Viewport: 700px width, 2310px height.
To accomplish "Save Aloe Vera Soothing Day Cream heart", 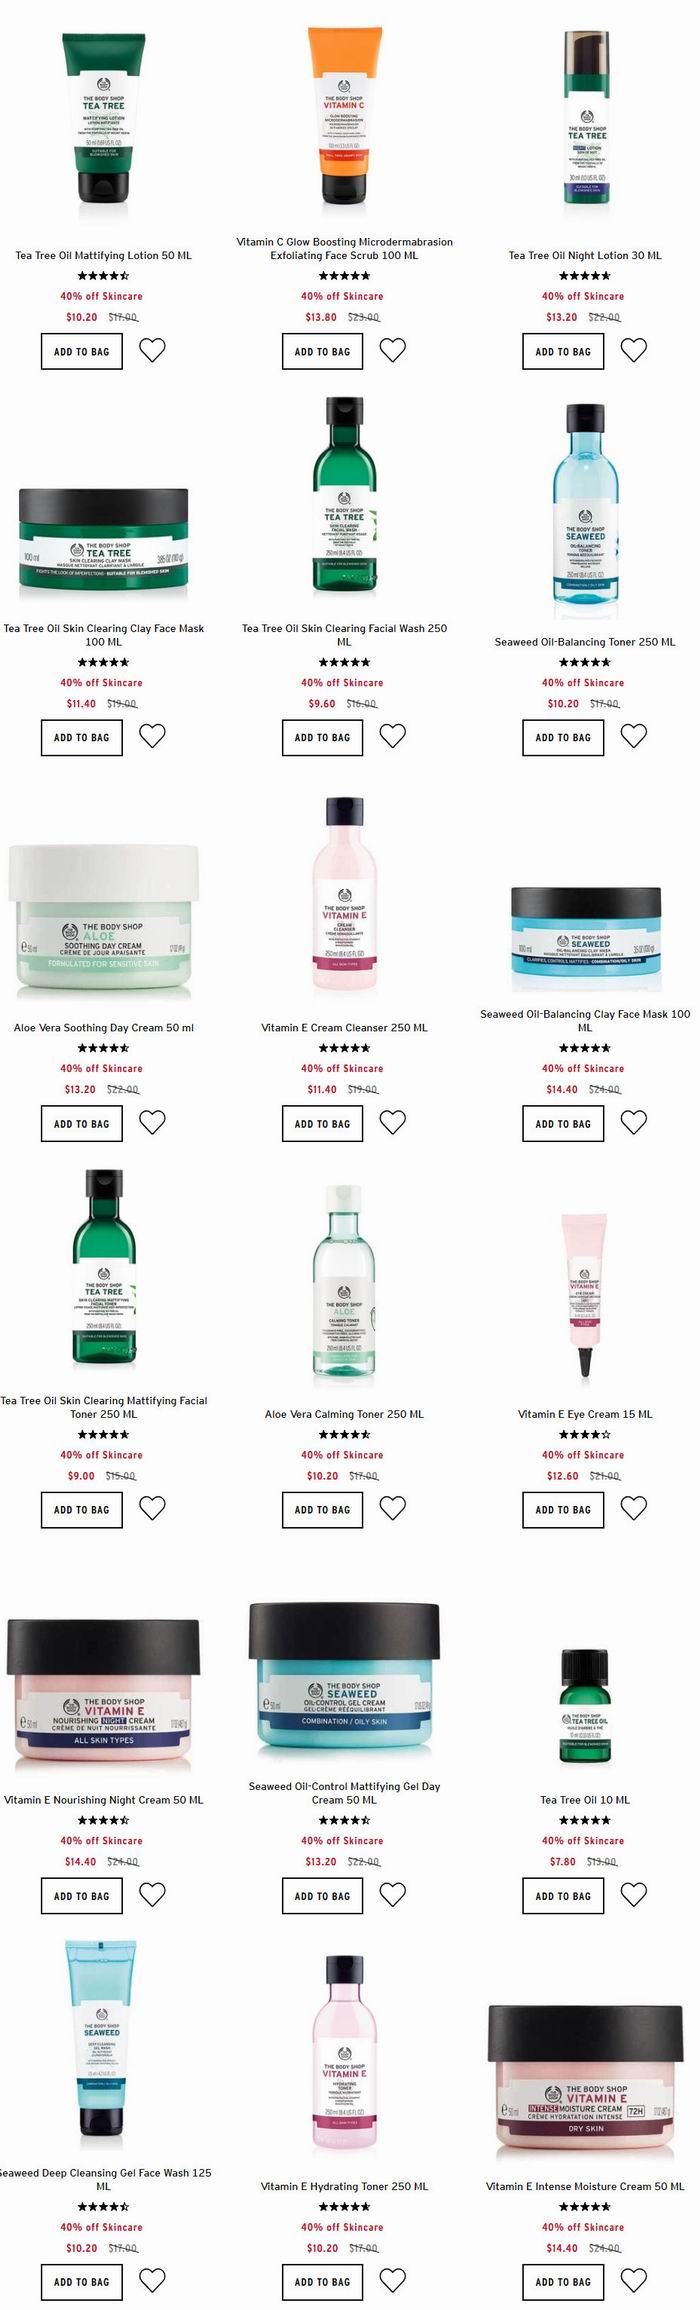I will (152, 1122).
